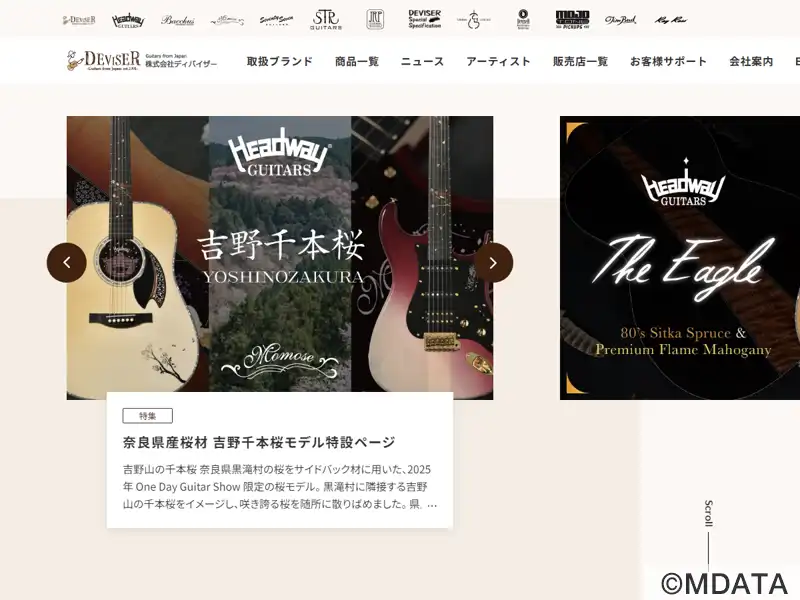The image size is (800, 600).
Task: Click the Headway Guitars logo in top bar
Action: (x=128, y=20)
